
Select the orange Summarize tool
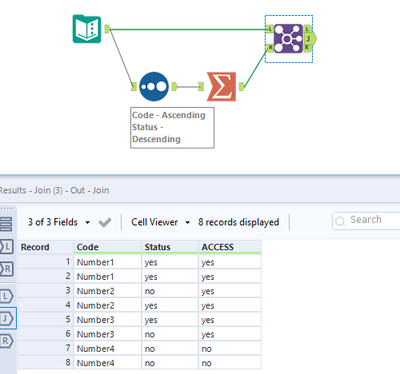coord(221,87)
